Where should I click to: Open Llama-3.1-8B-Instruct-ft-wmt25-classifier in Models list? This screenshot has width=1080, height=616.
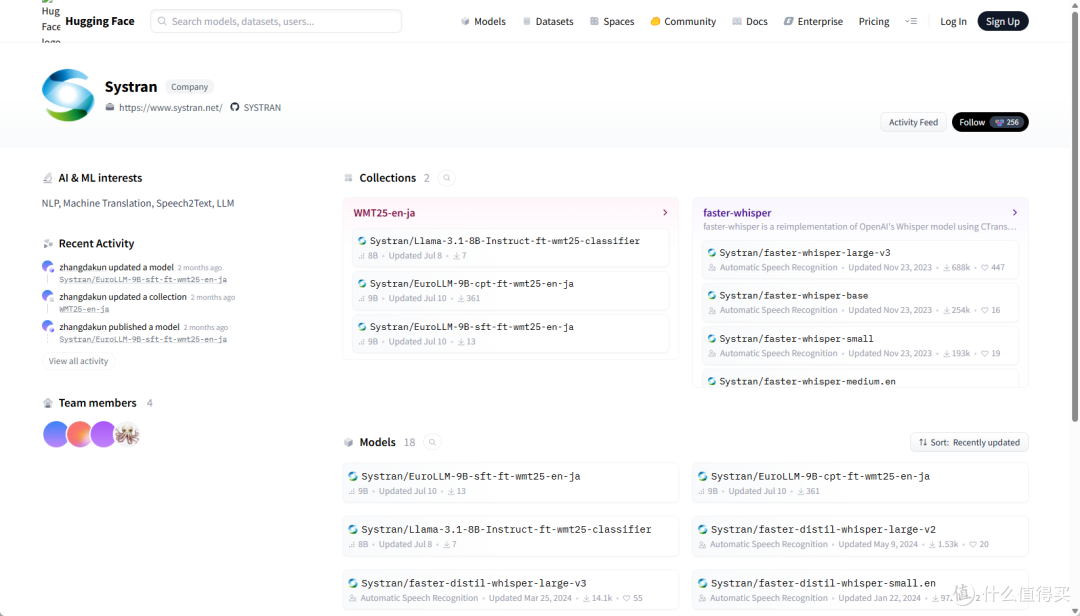tap(510, 536)
